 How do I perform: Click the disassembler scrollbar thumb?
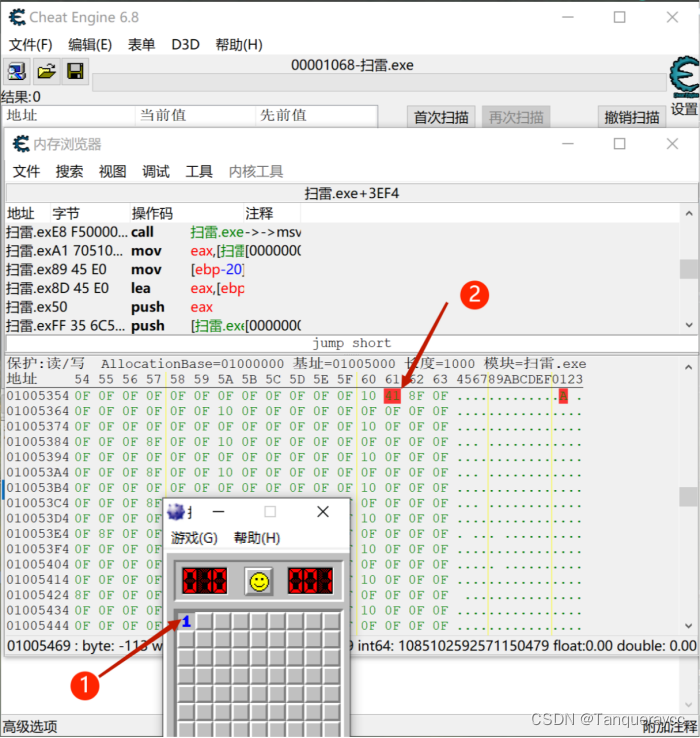[689, 269]
